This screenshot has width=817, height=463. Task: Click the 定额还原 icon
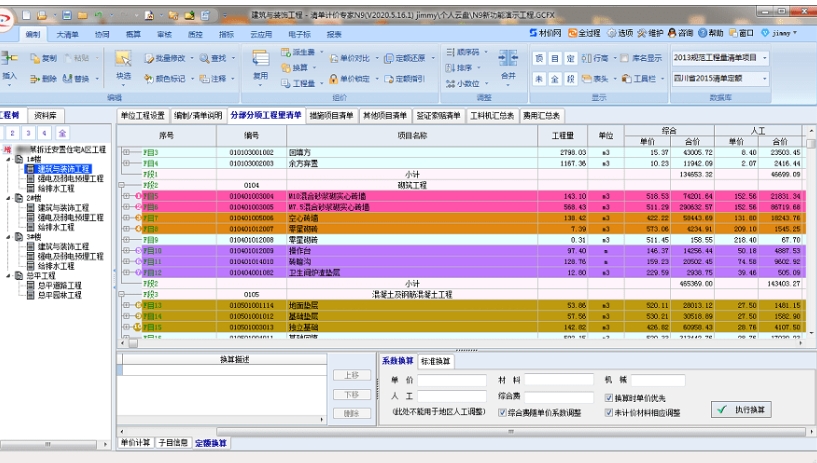pos(389,58)
